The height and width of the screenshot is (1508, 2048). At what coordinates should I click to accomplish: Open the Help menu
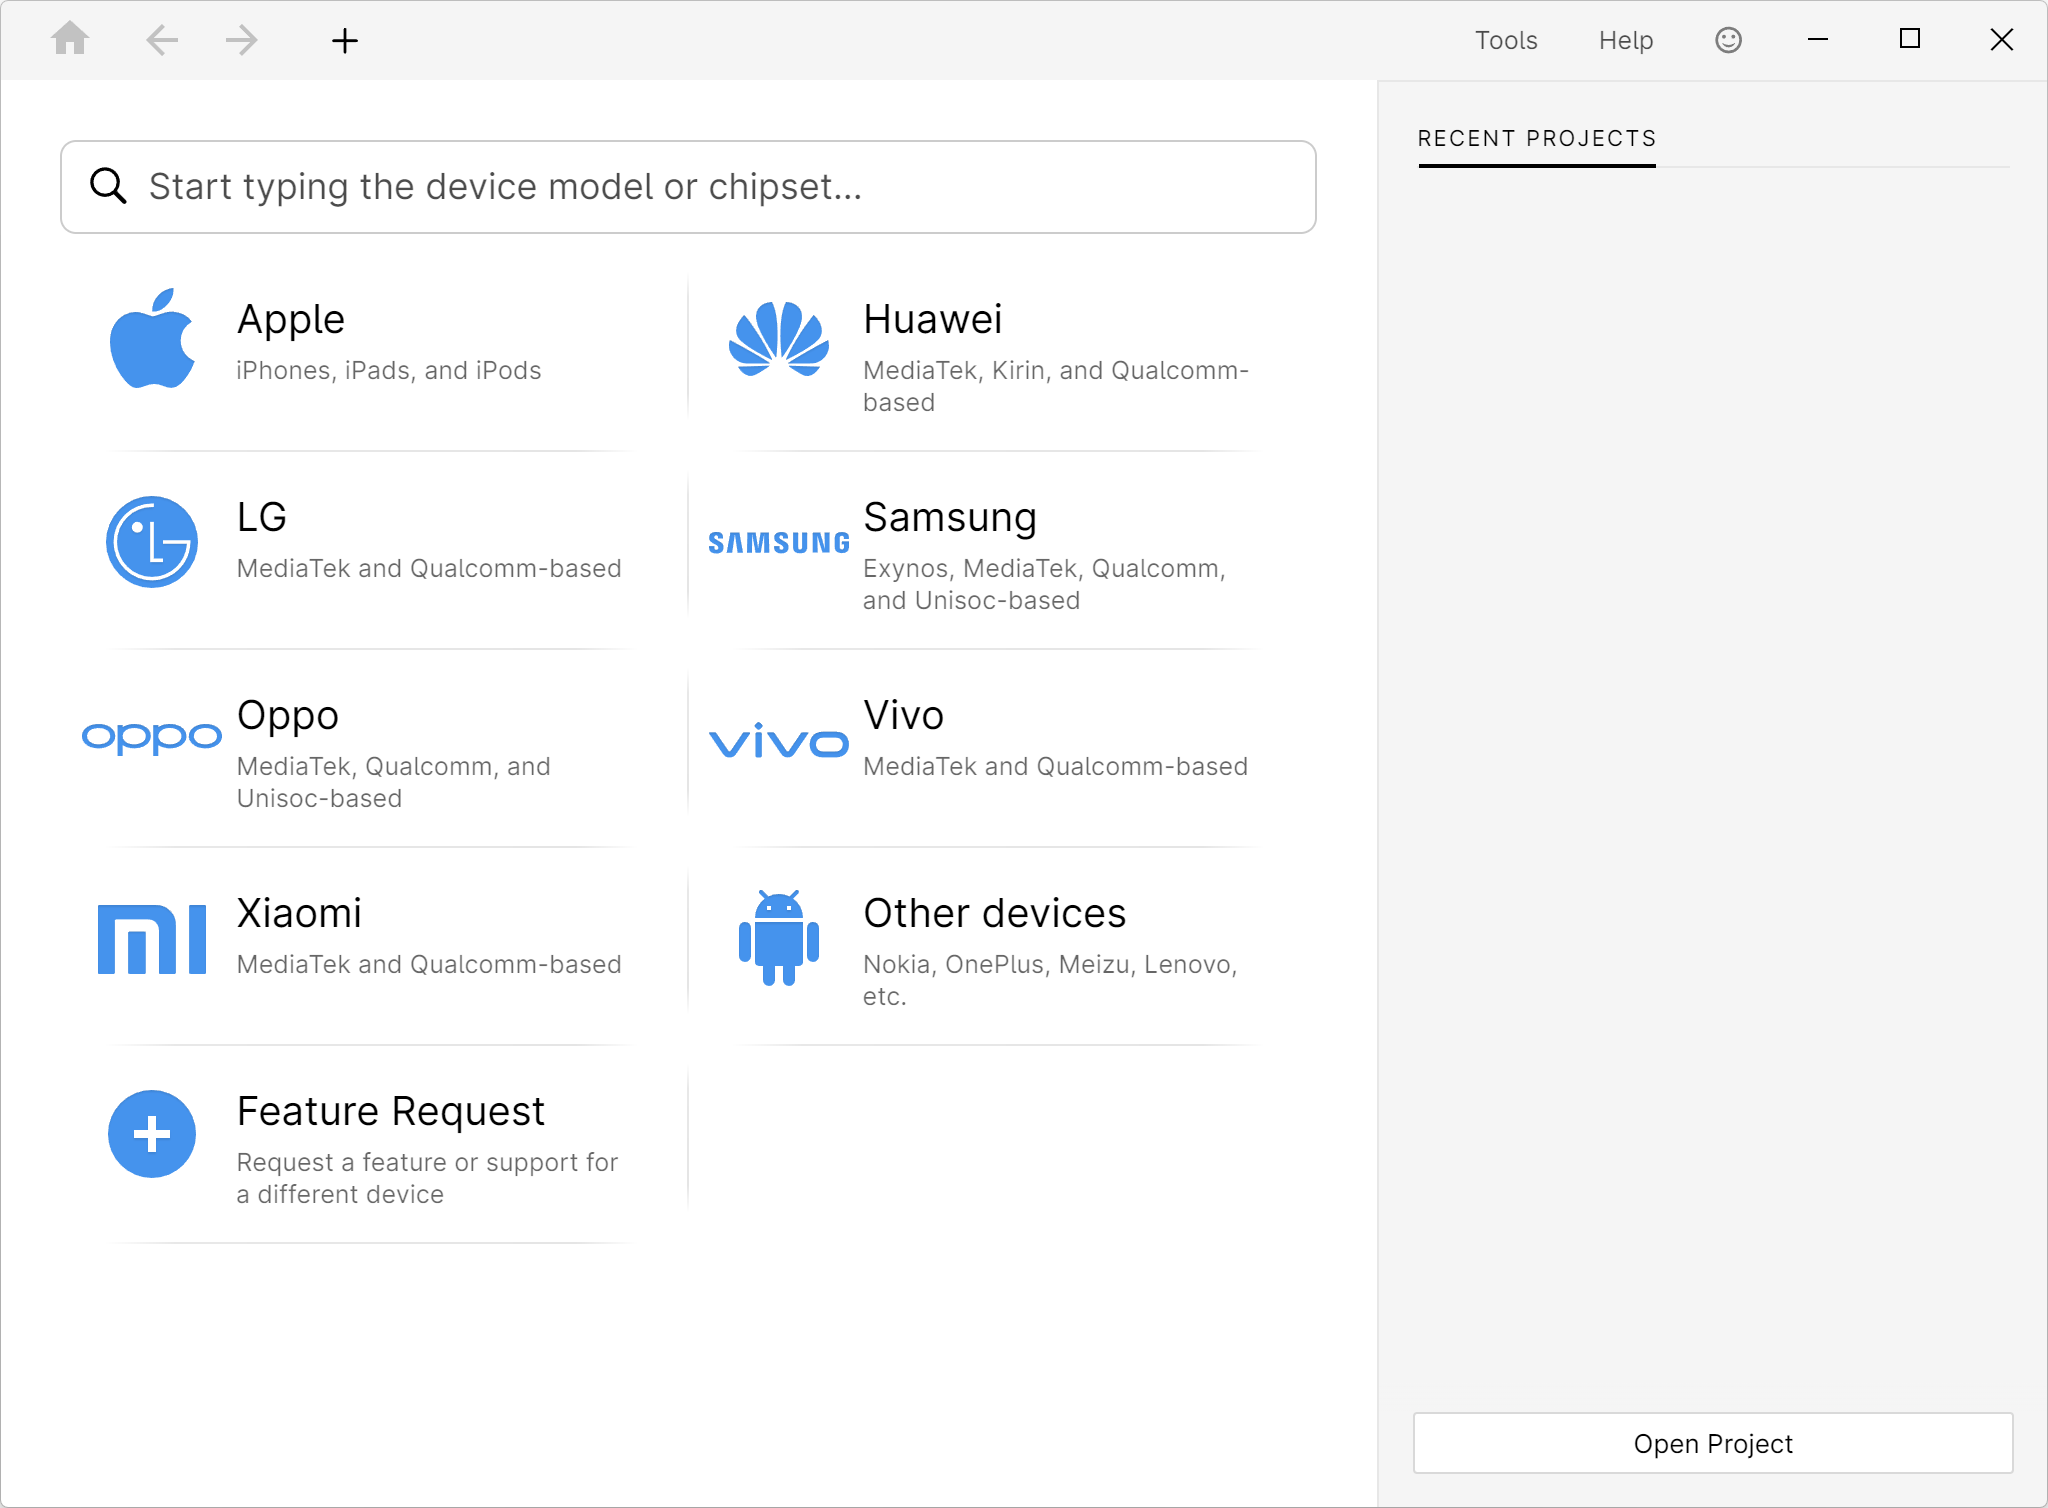[1626, 40]
